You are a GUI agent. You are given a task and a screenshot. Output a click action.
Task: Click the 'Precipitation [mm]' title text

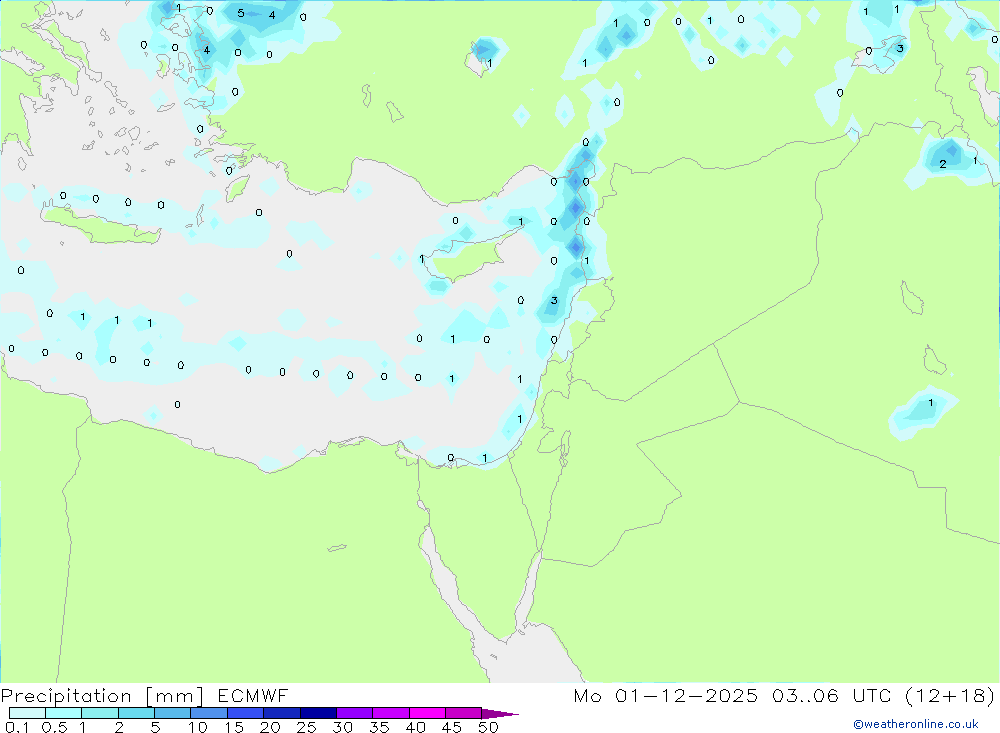[x=102, y=695]
